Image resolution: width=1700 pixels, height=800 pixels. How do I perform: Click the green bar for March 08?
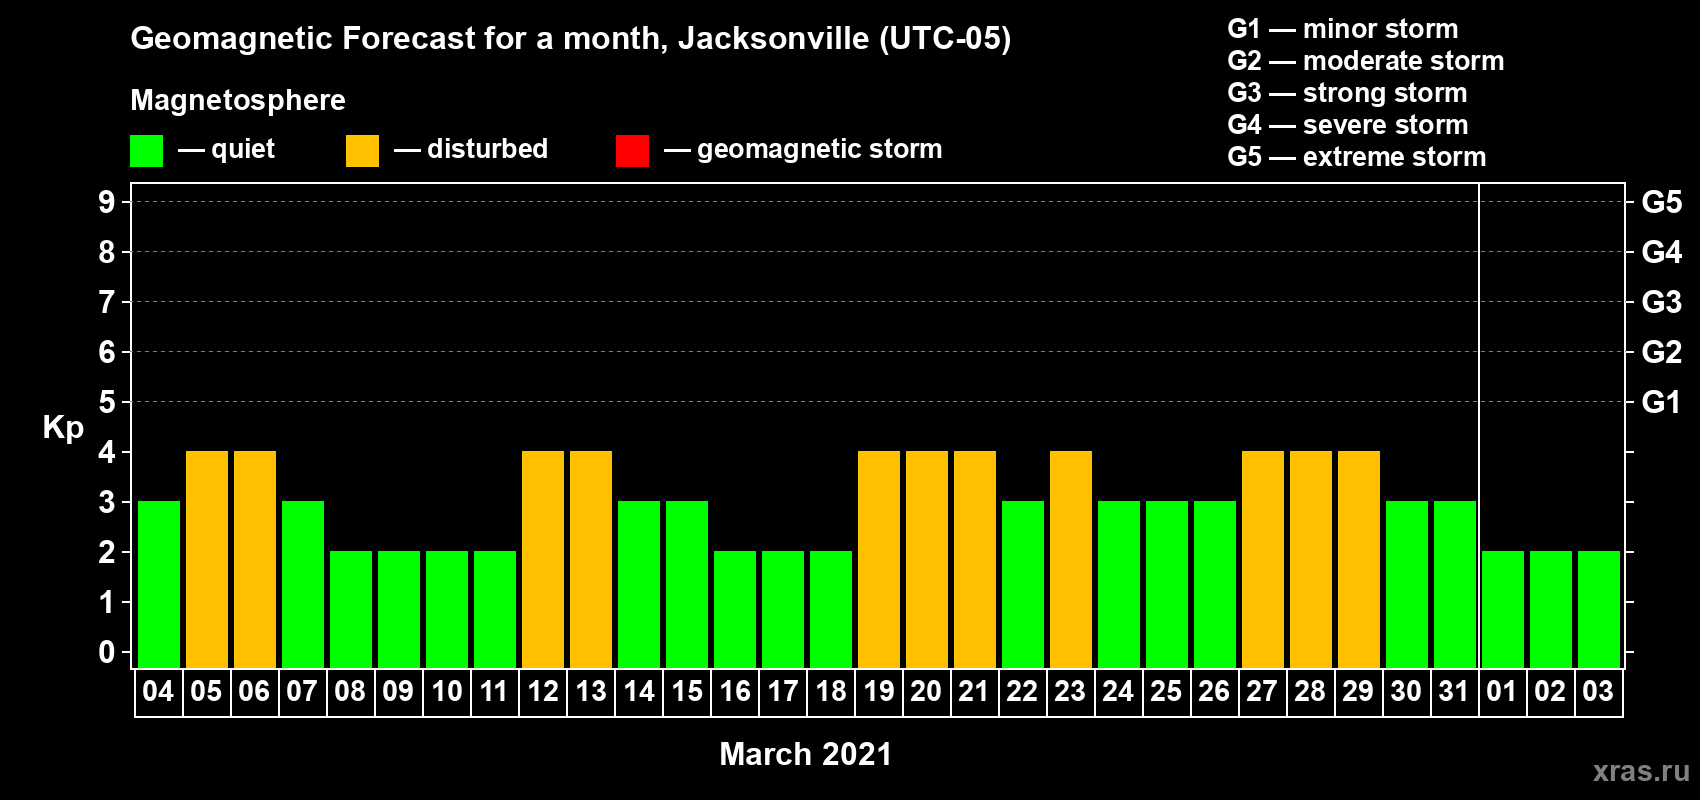pyautogui.click(x=351, y=609)
